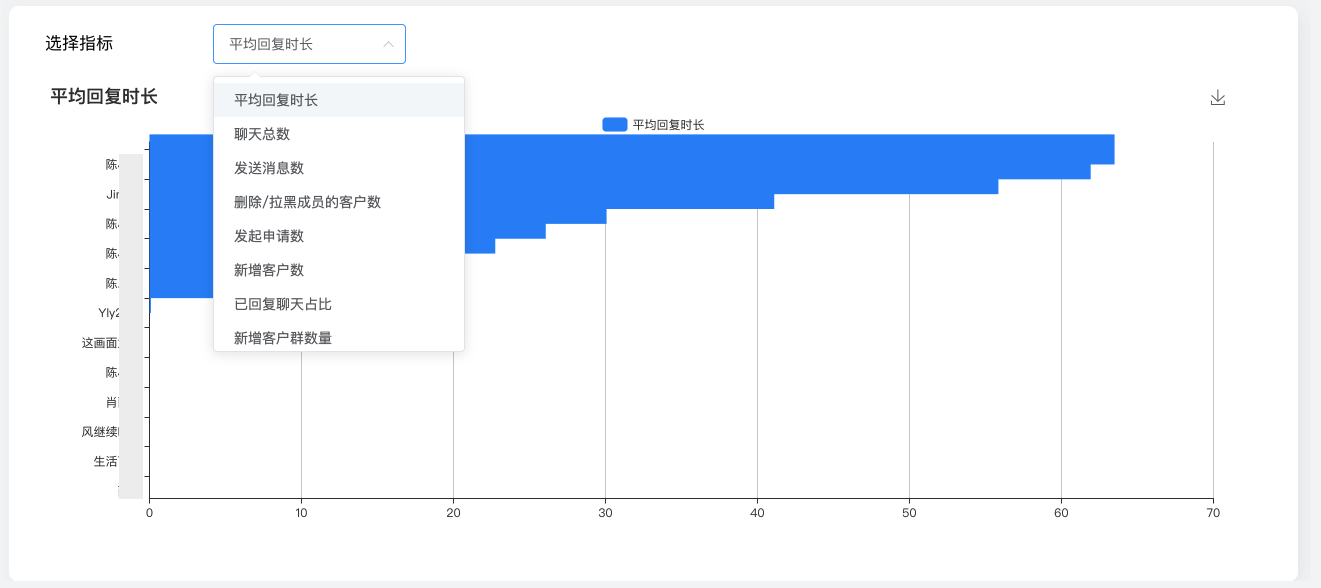The image size is (1321, 588).
Task: Click the 平均回复时长 legend label text
Action: coord(668,125)
